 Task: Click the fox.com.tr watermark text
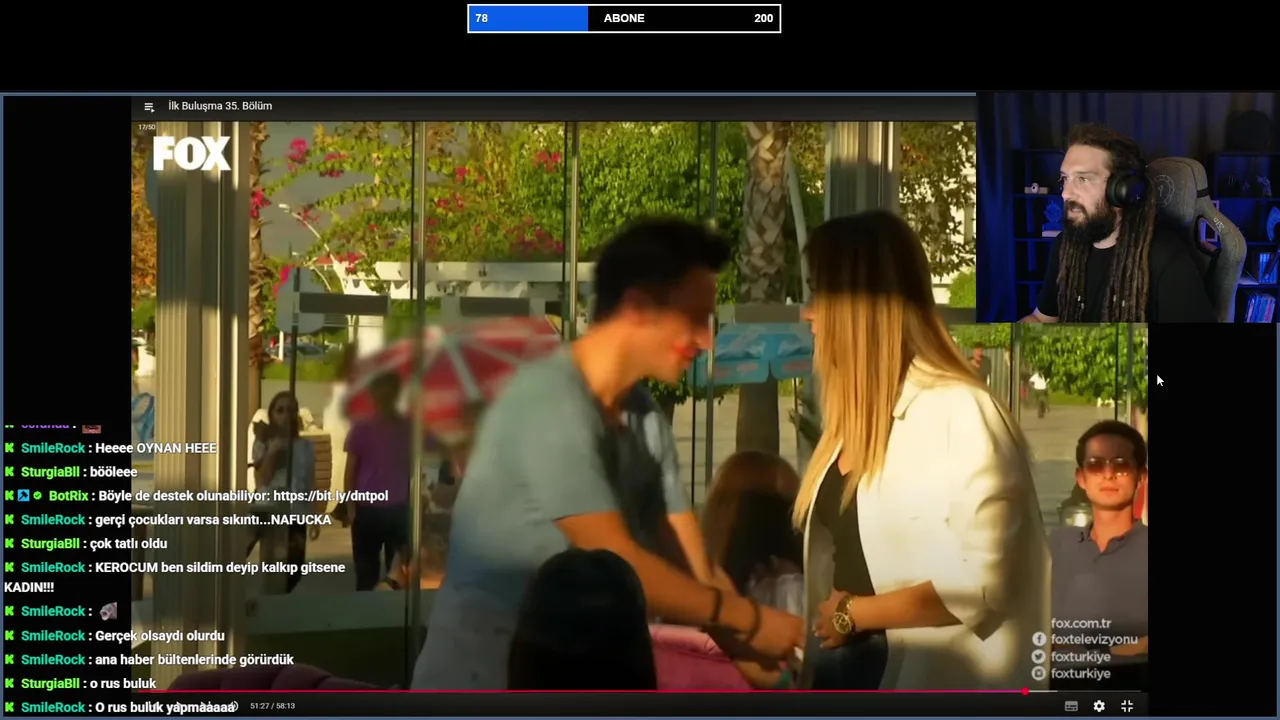[x=1081, y=623]
